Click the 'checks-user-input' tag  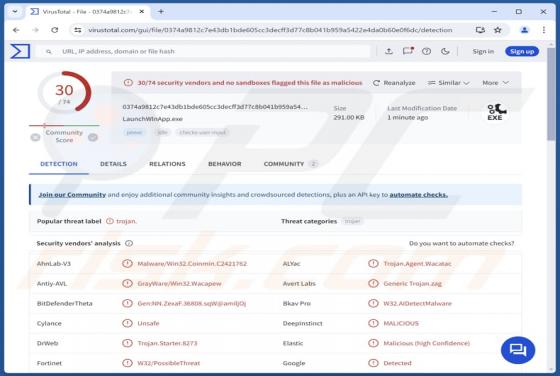[x=202, y=132]
